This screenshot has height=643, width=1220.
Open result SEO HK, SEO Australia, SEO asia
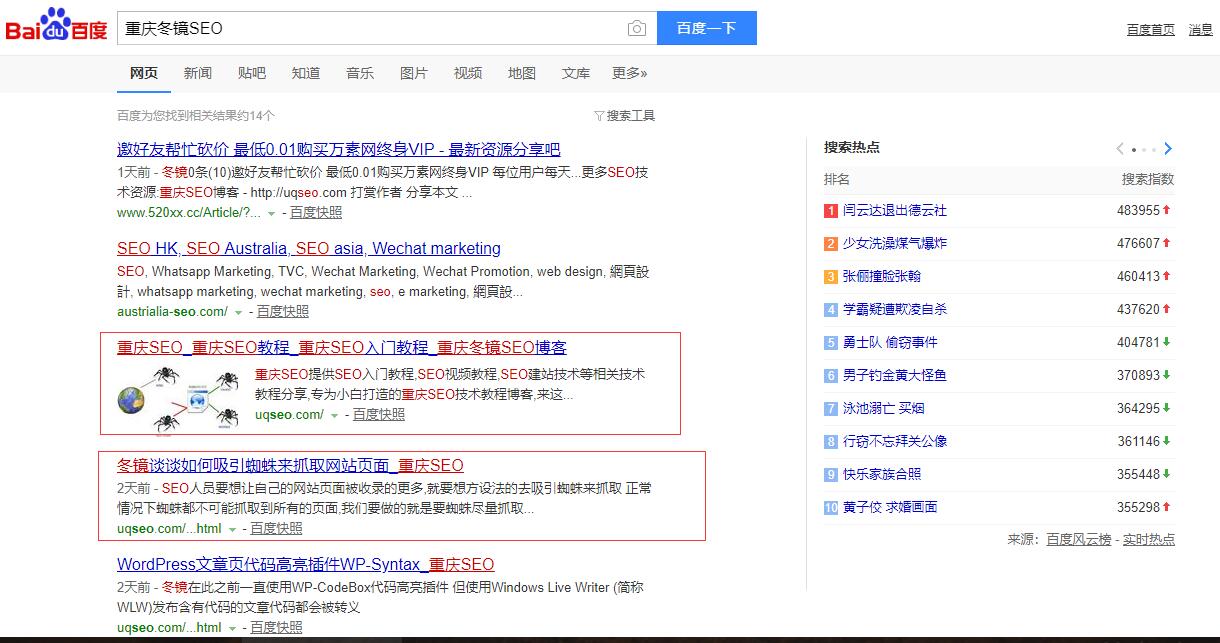coord(309,248)
